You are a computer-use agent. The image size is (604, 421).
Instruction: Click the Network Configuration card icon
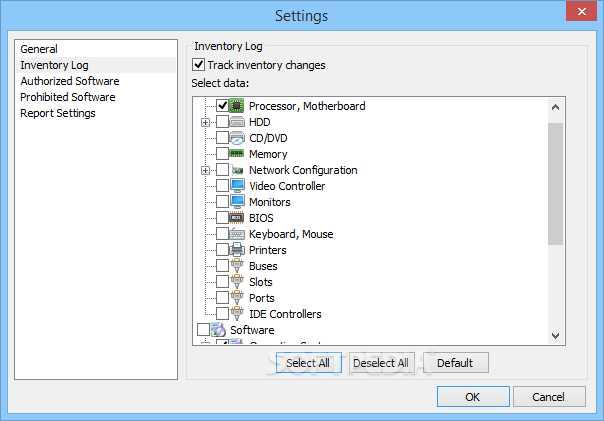(237, 170)
